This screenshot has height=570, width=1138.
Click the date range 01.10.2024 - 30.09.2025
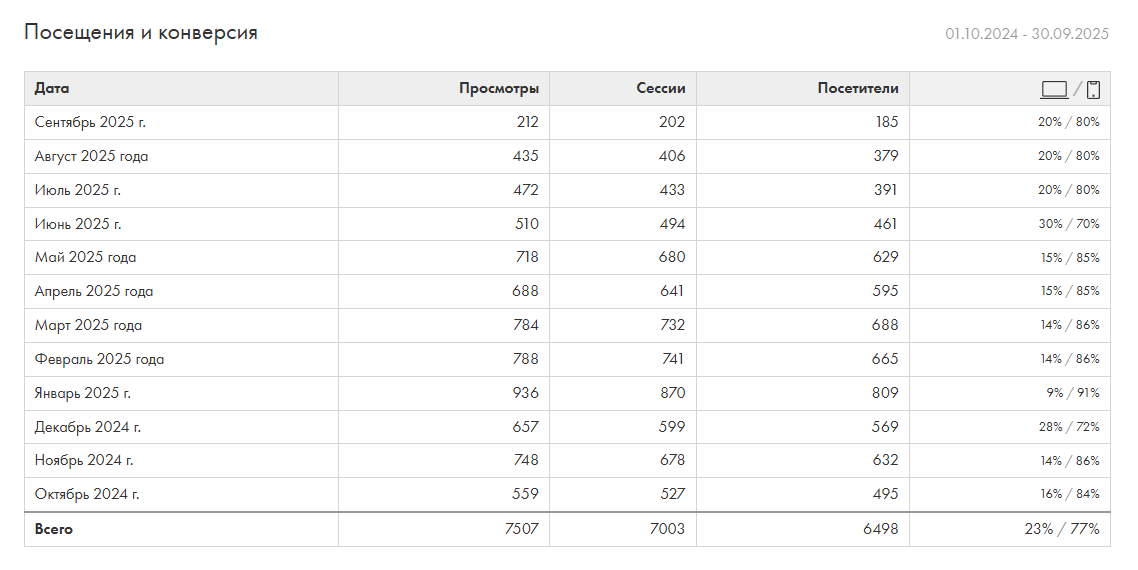(1027, 33)
